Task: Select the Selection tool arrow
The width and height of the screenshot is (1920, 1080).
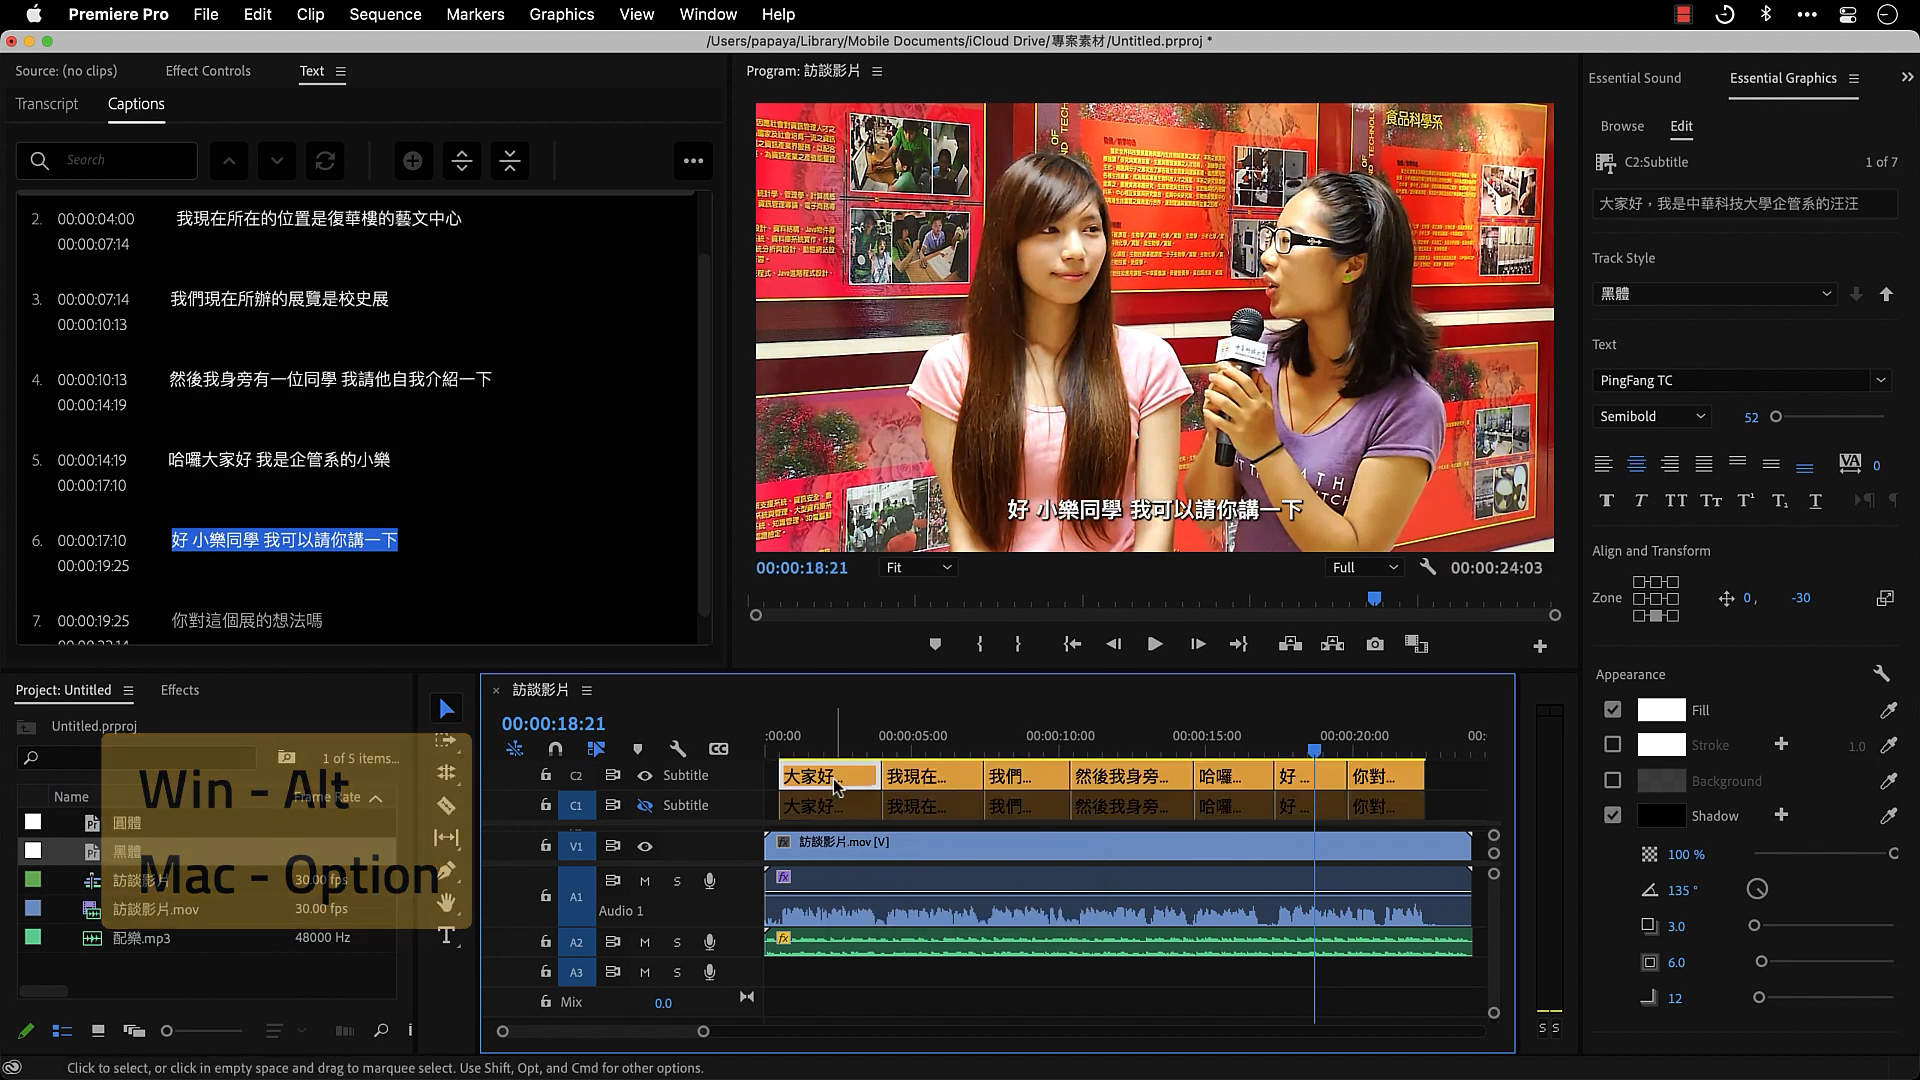Action: pos(446,709)
